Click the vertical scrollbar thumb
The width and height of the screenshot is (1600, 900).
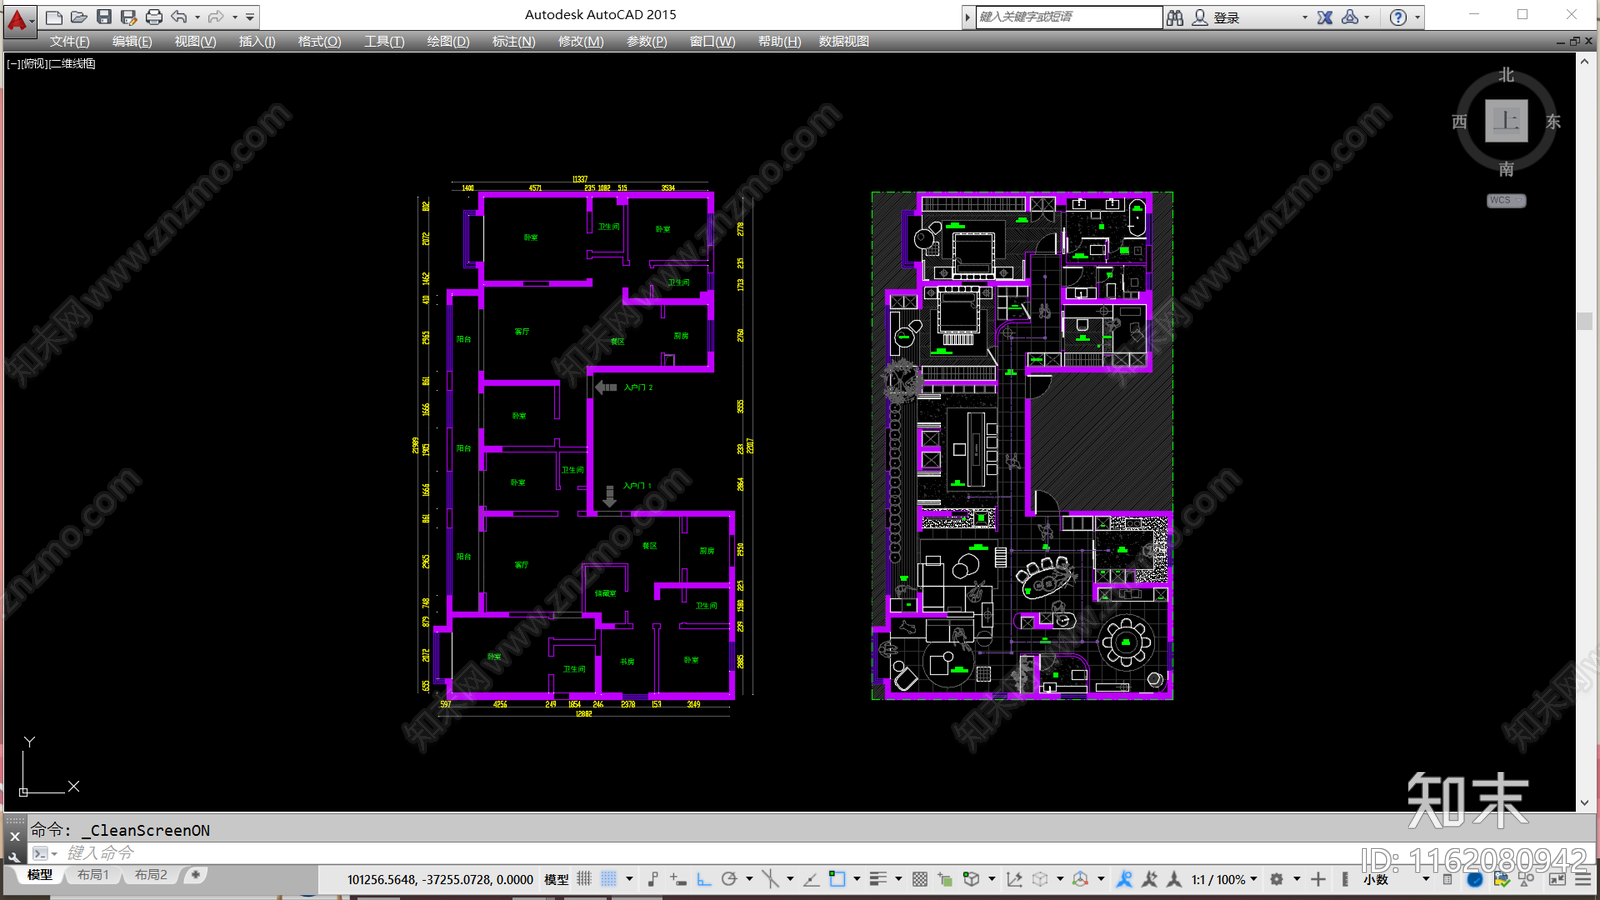1584,321
